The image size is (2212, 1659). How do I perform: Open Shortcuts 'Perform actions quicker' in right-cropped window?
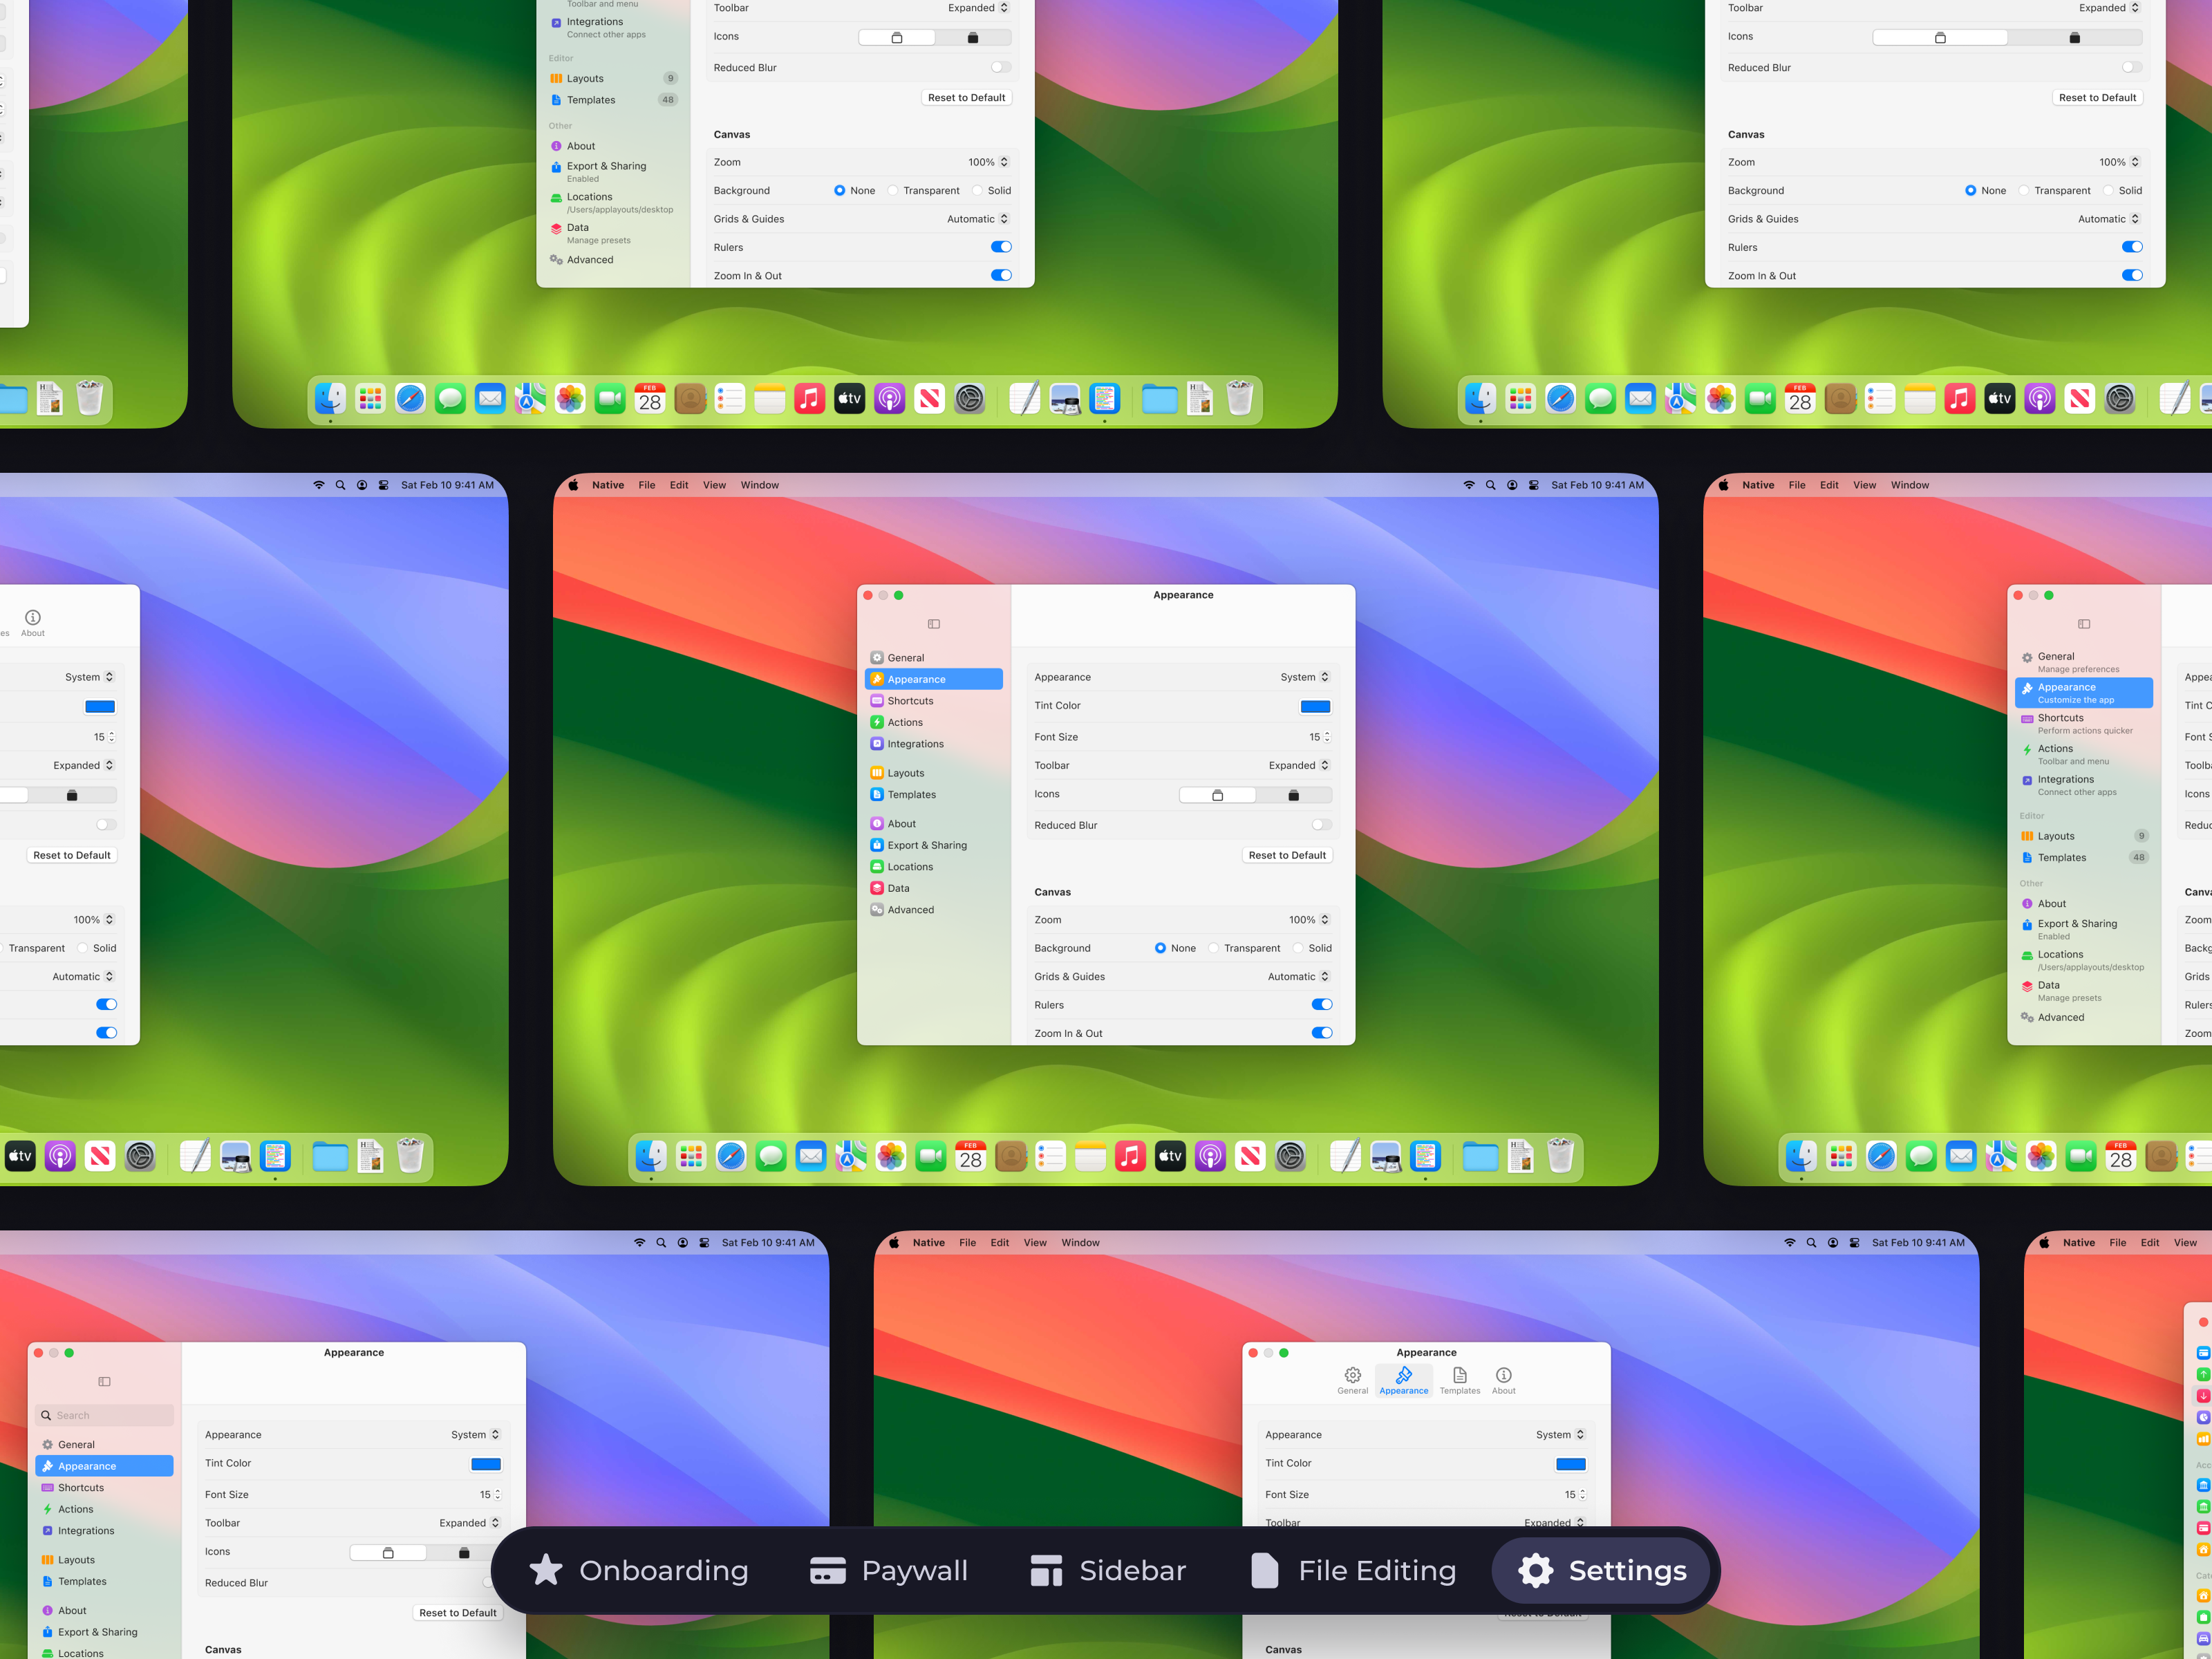coord(2084,723)
